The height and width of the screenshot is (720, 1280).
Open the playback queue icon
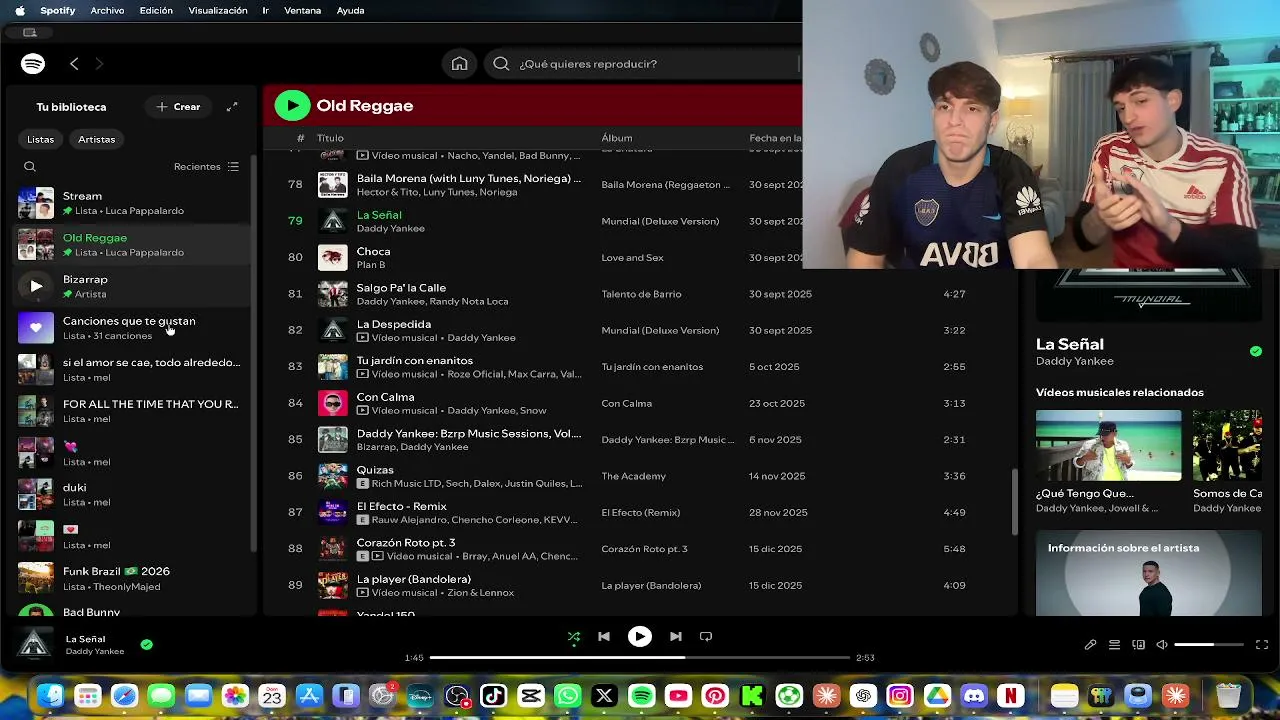[1114, 645]
